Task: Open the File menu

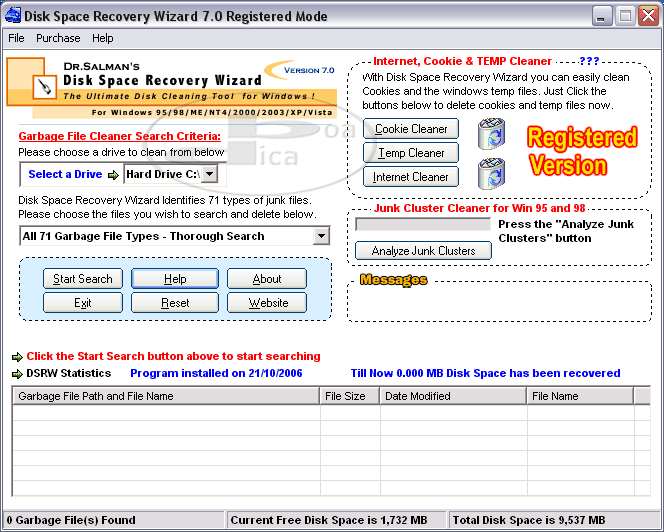Action: click(x=16, y=38)
